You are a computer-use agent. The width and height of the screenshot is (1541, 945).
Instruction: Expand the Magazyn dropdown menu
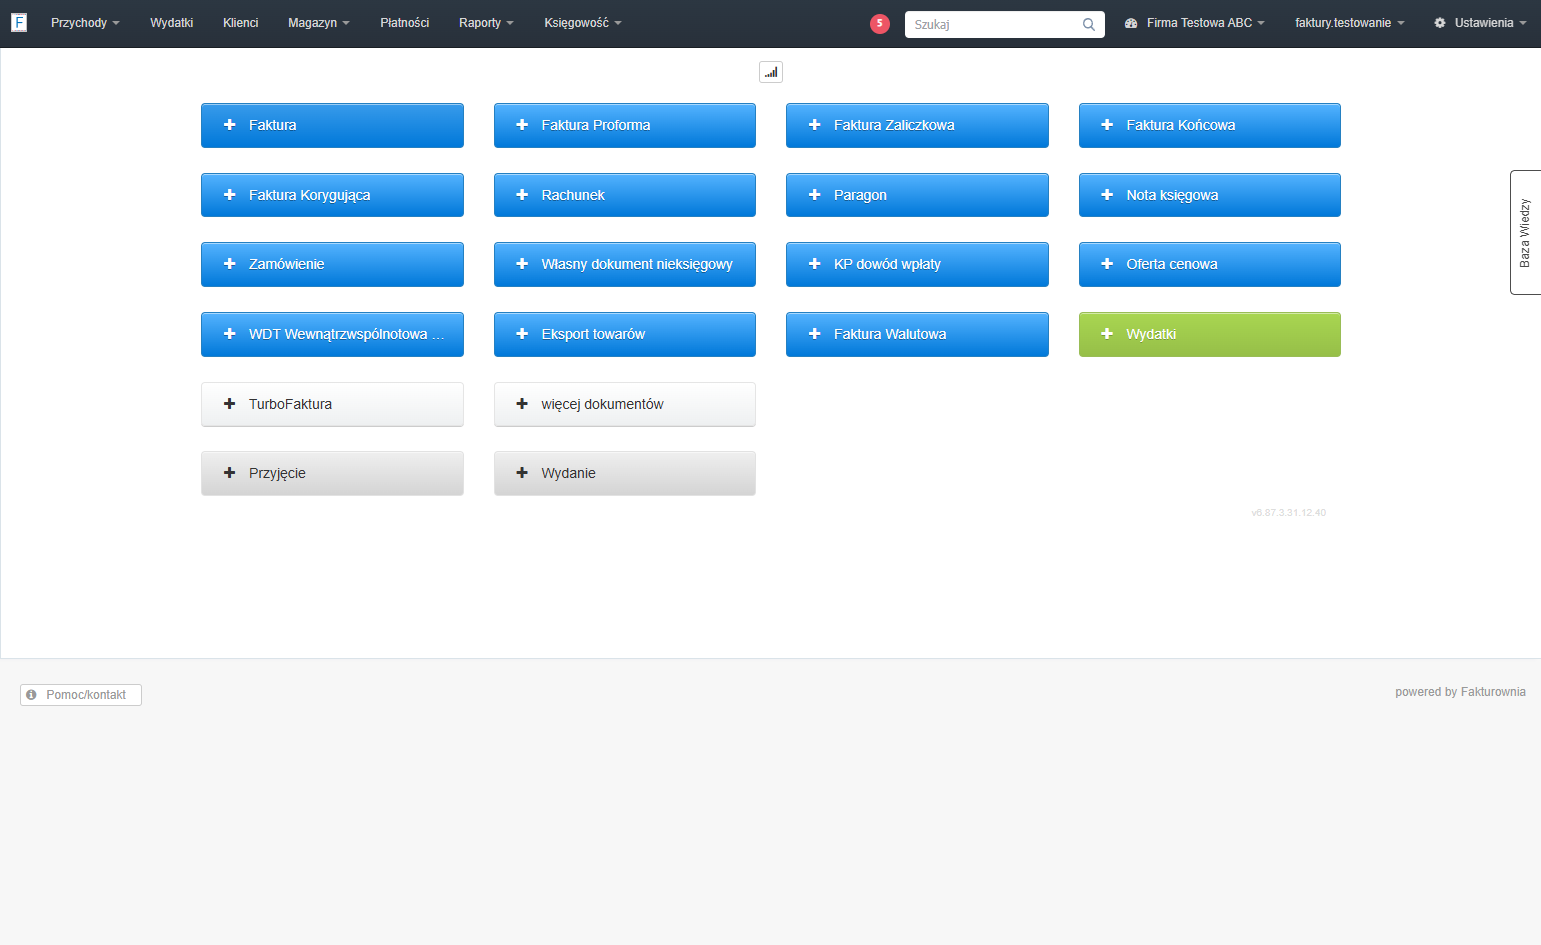(x=319, y=23)
